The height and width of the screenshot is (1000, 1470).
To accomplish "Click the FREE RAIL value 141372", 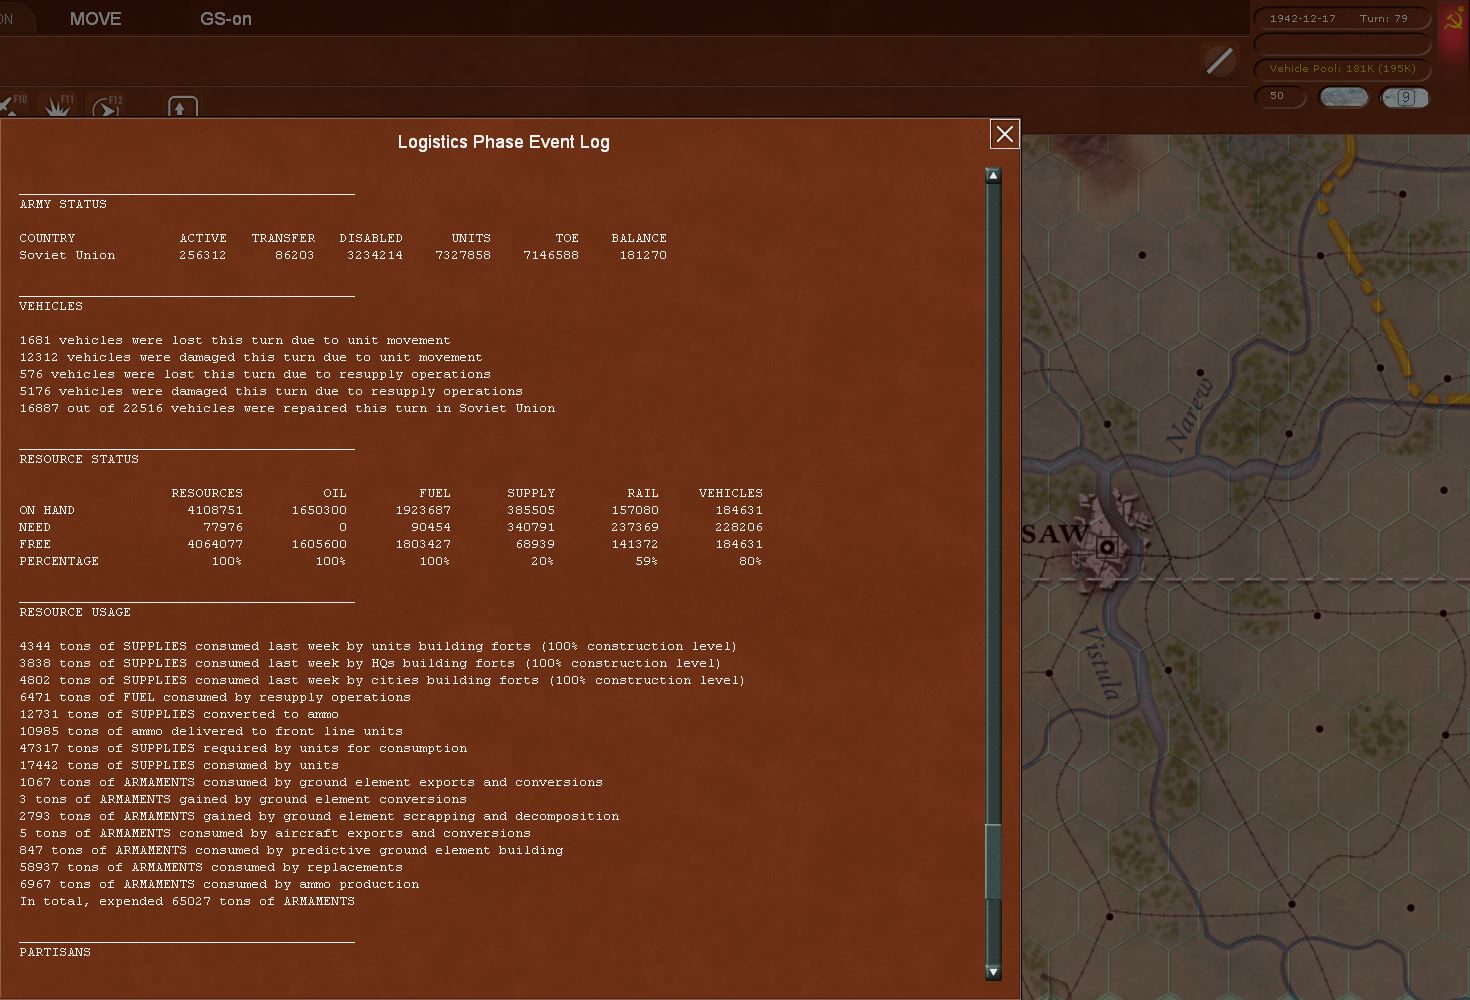I will (635, 544).
